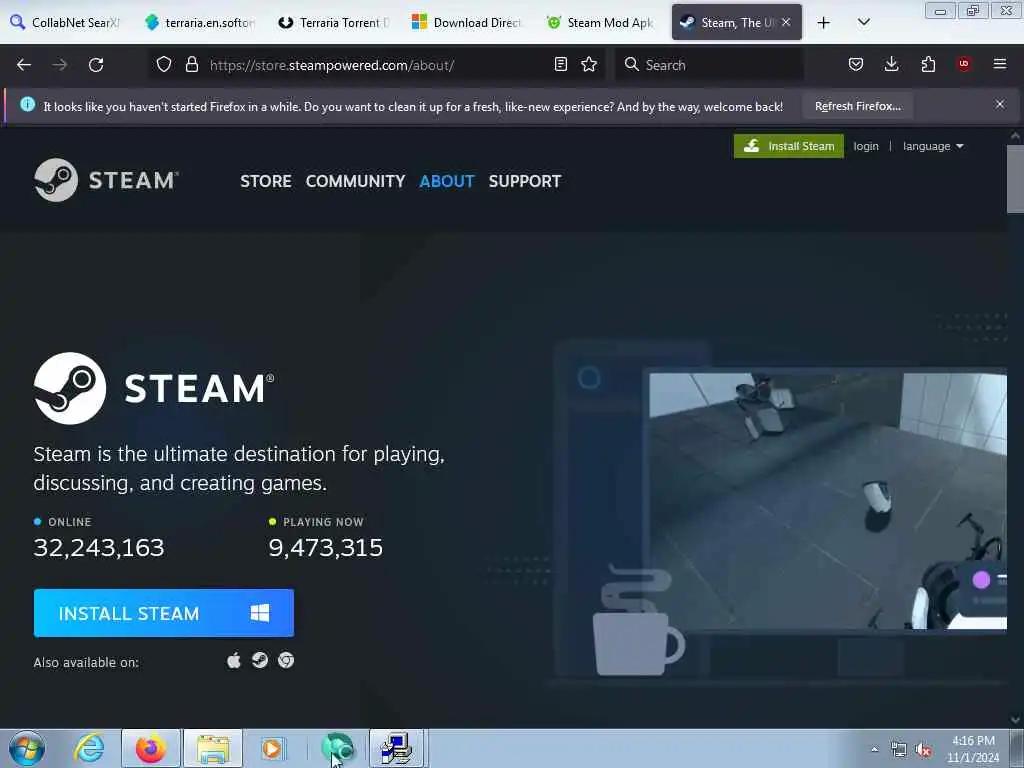Open Windows Media Player from taskbar
This screenshot has width=1024, height=768.
(272, 748)
